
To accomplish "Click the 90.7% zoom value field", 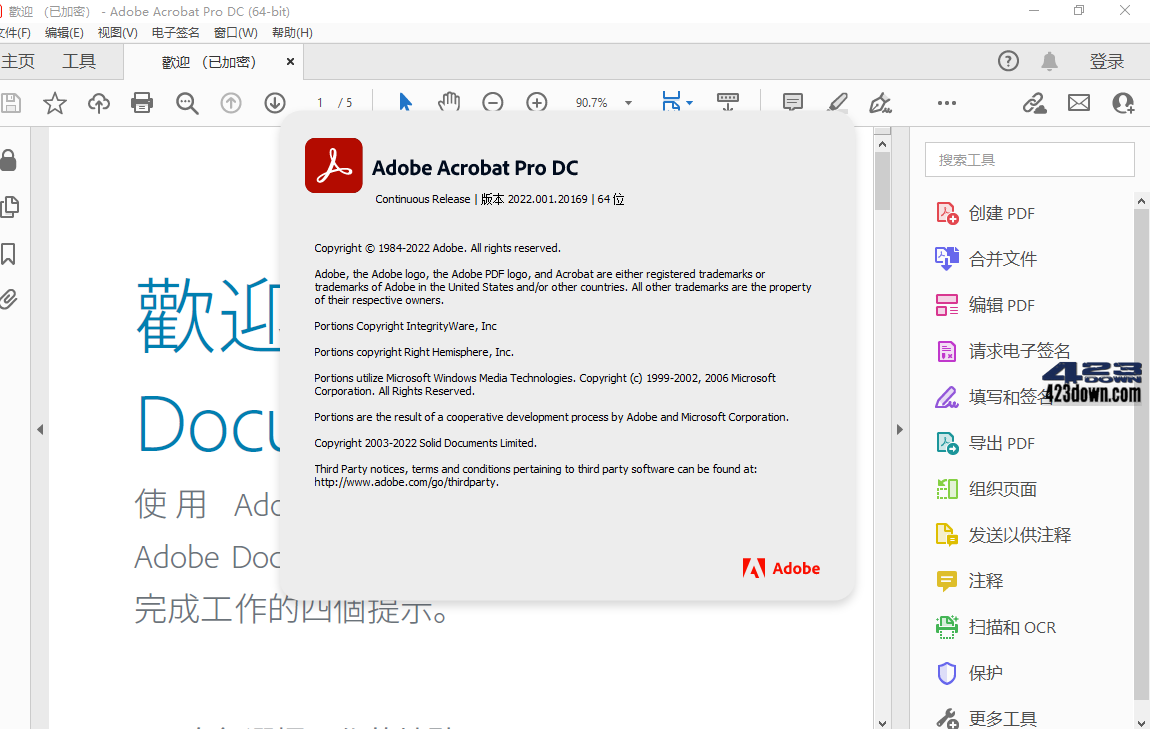I will (x=592, y=103).
